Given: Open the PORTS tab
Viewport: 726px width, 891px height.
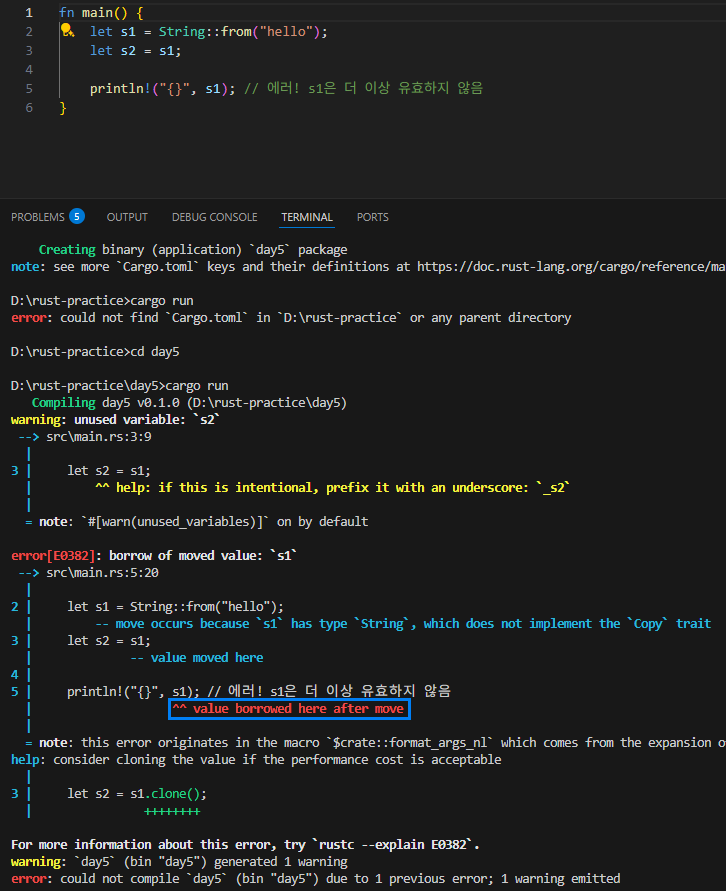Looking at the screenshot, I should click(373, 217).
